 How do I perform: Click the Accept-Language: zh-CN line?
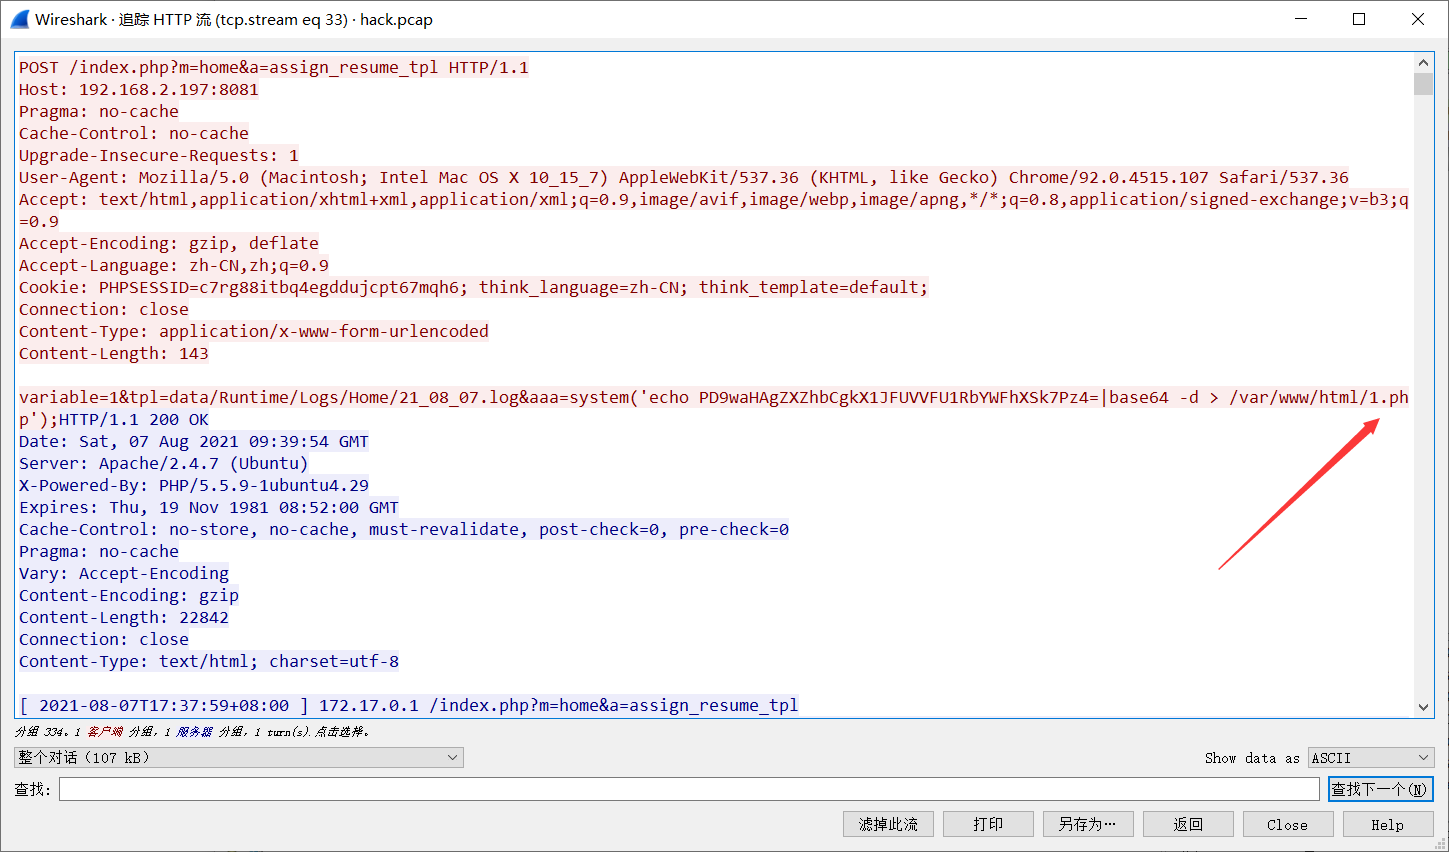click(174, 265)
